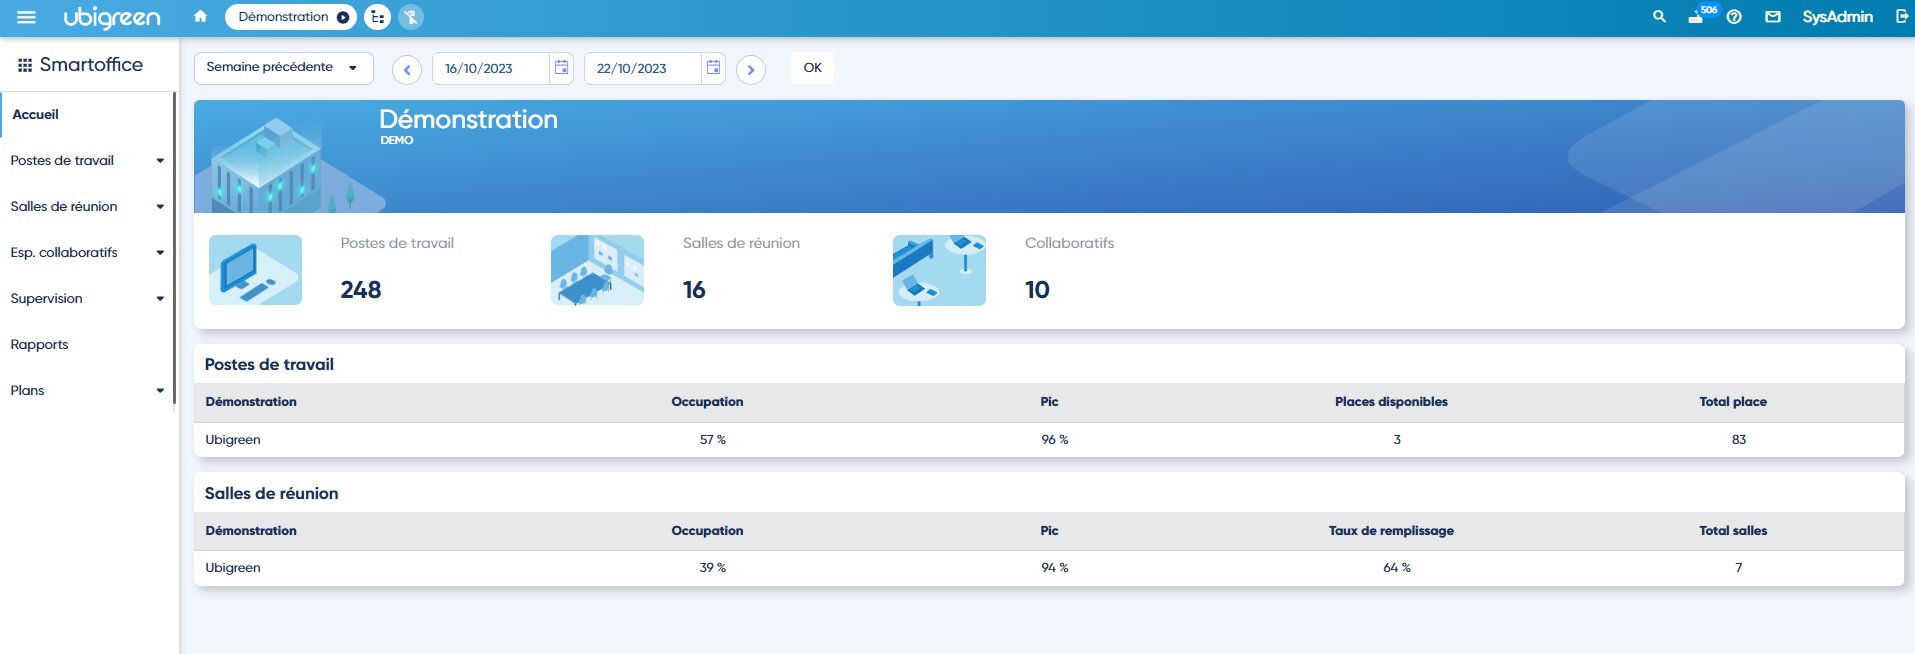
Task: Click the Salles de réunion illustration
Action: [597, 270]
